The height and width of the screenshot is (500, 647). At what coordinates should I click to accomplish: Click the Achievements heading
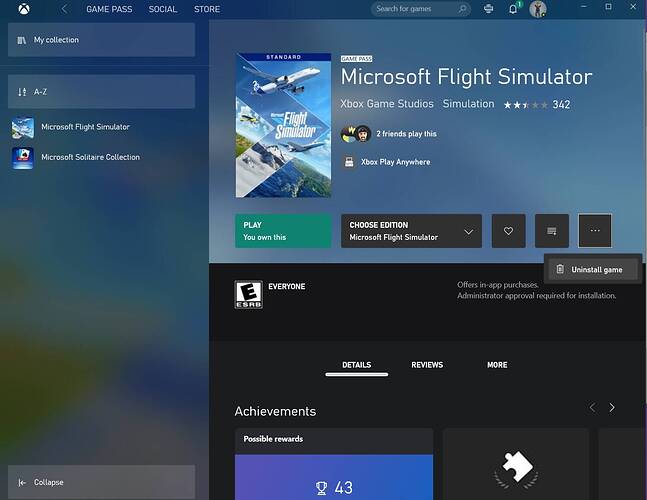click(x=275, y=411)
